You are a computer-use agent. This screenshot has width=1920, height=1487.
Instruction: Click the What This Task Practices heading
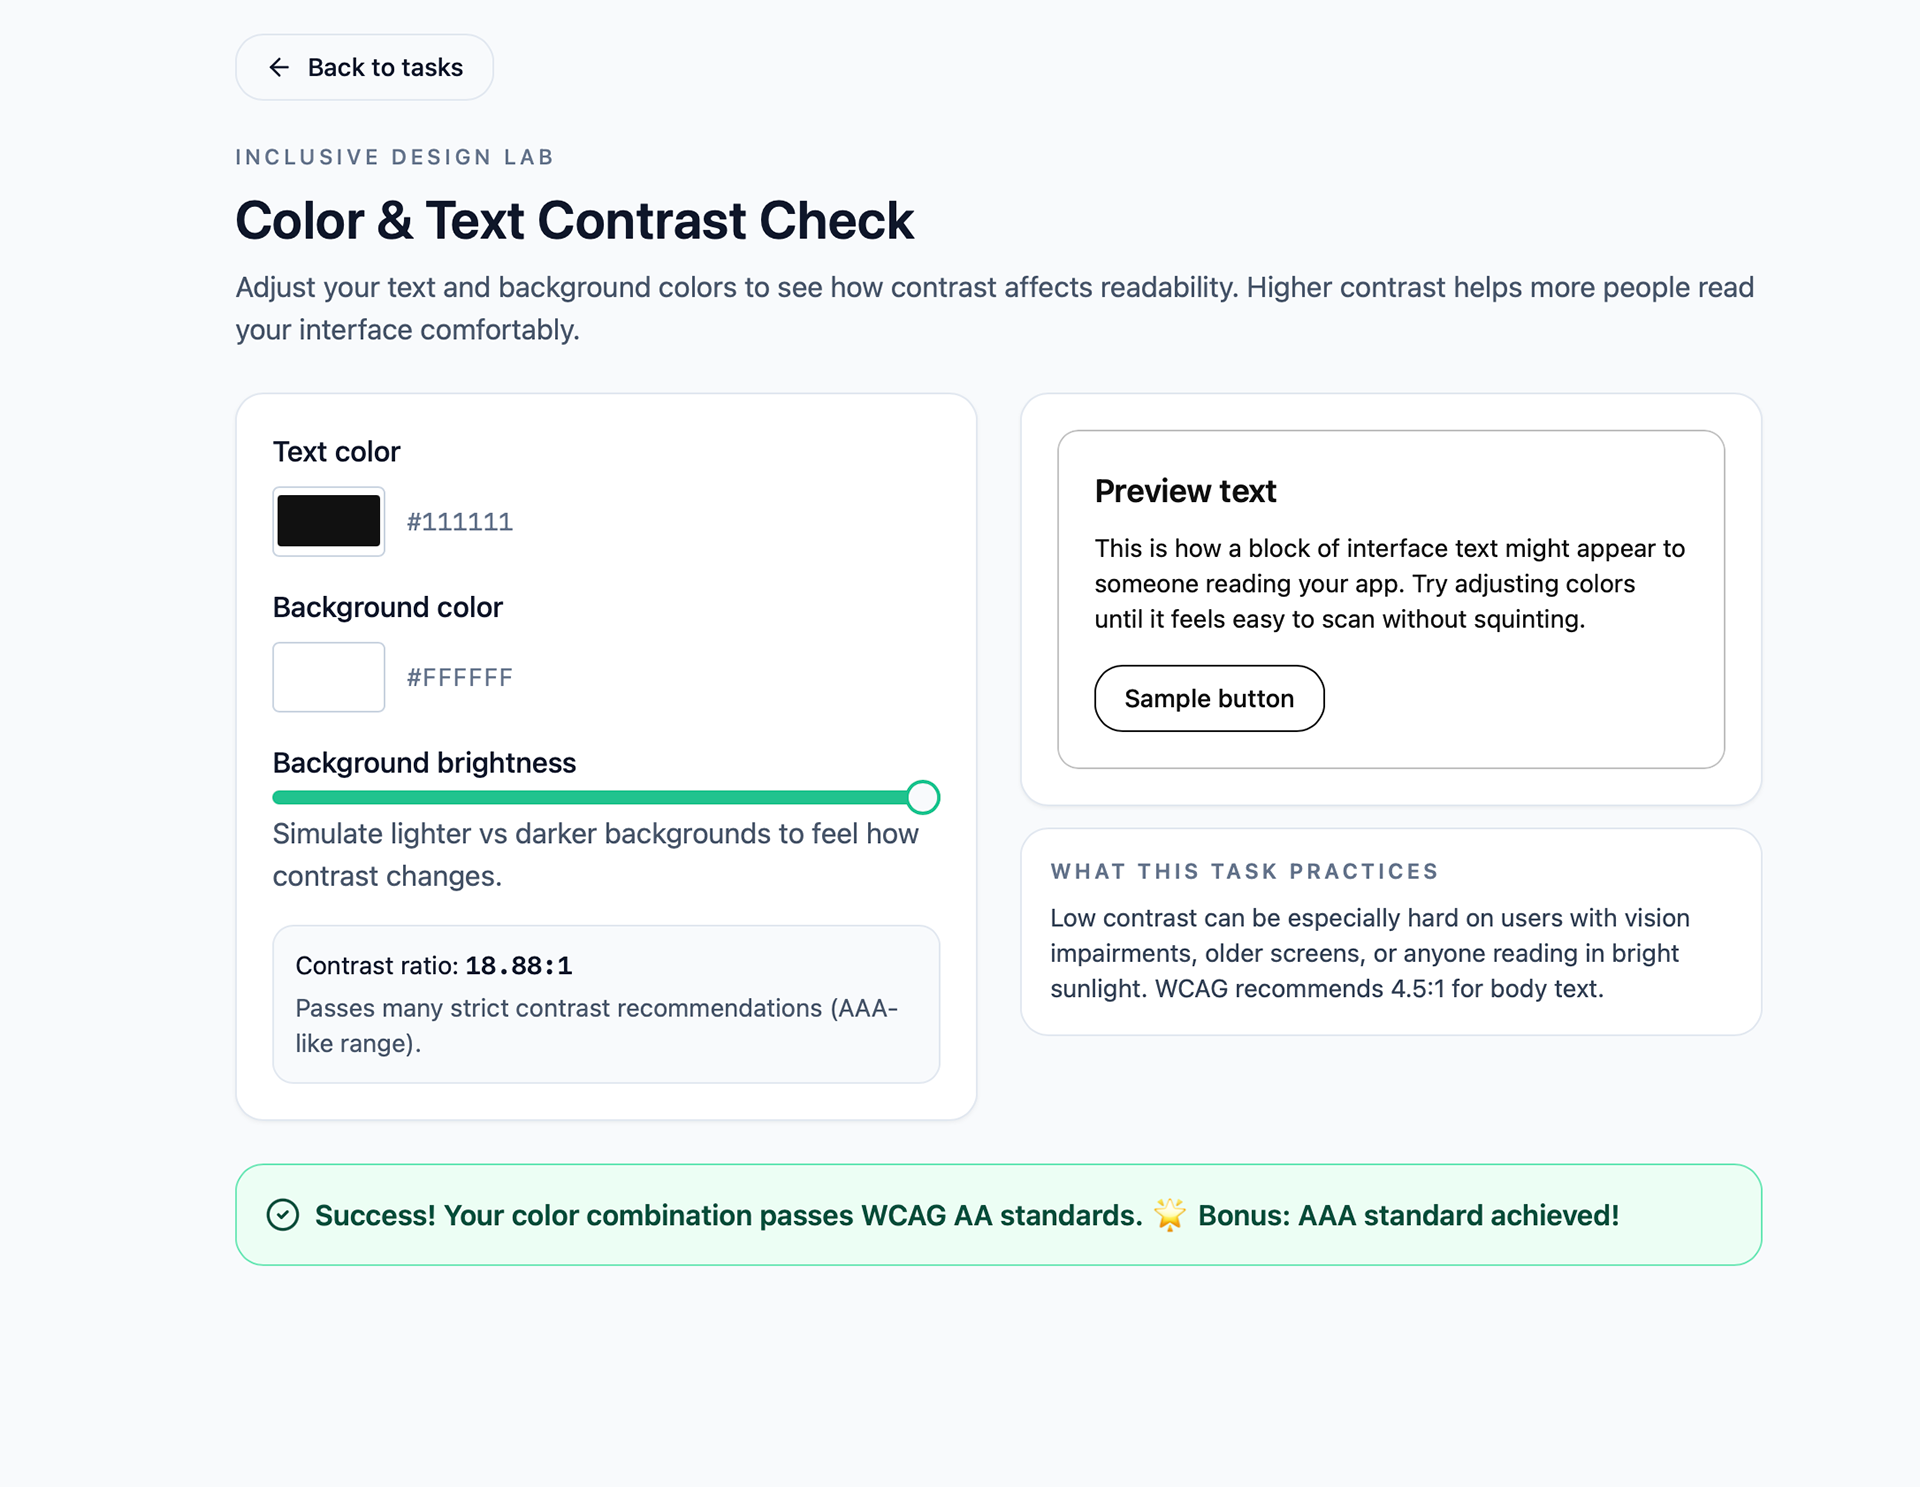pos(1244,871)
